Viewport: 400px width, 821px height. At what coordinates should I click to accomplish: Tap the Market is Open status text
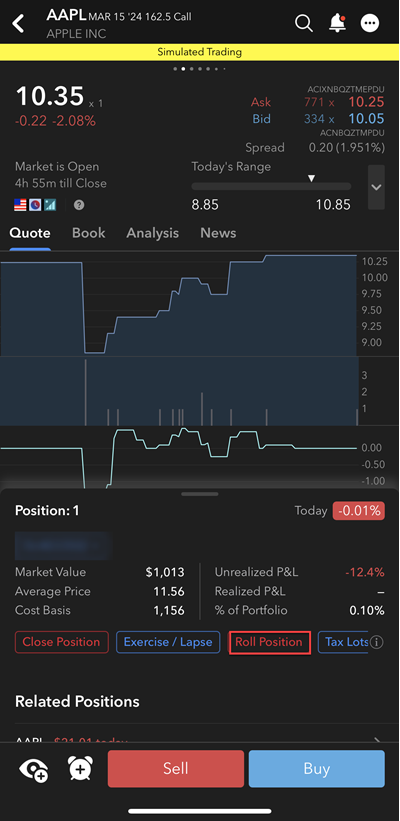coord(57,167)
